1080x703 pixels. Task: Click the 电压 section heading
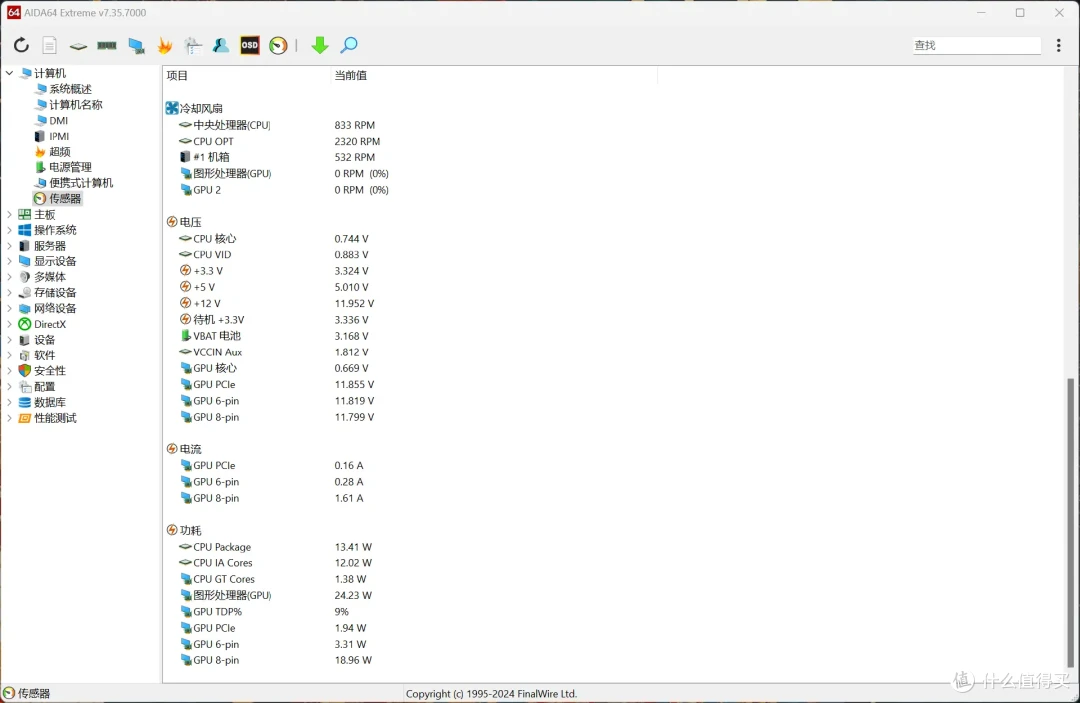[190, 222]
